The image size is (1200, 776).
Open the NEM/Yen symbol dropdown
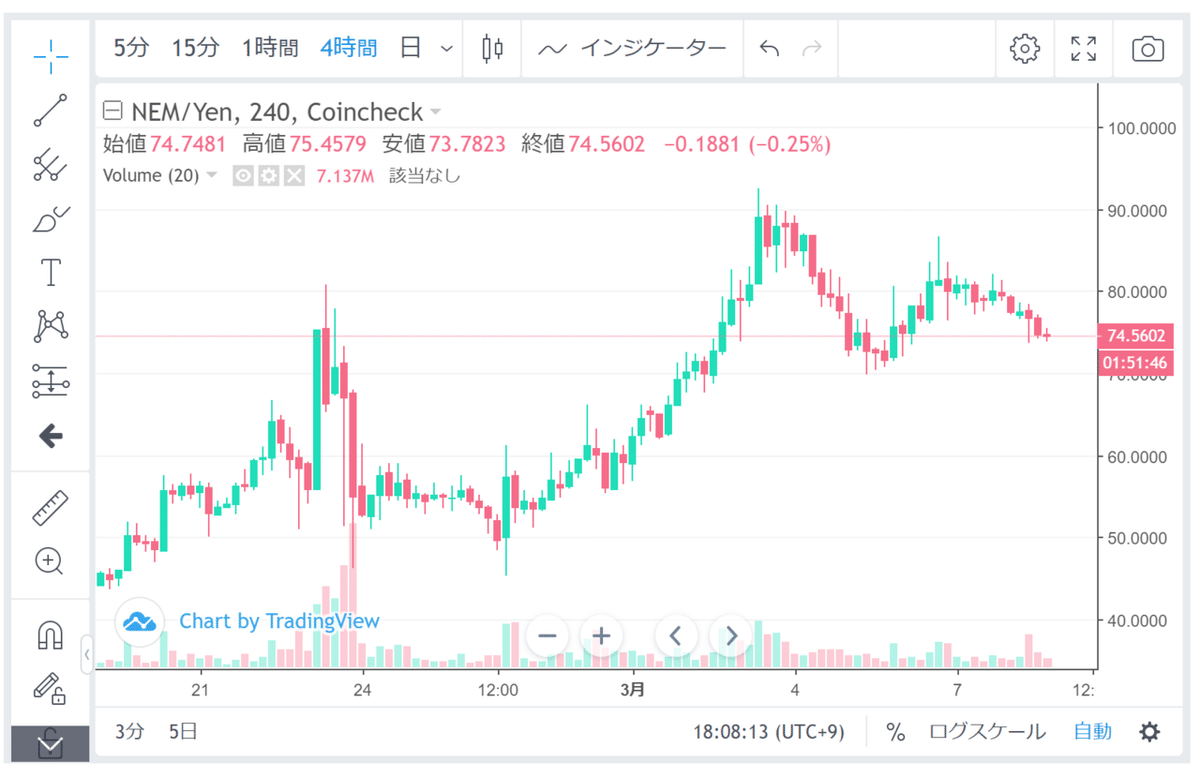coord(434,112)
